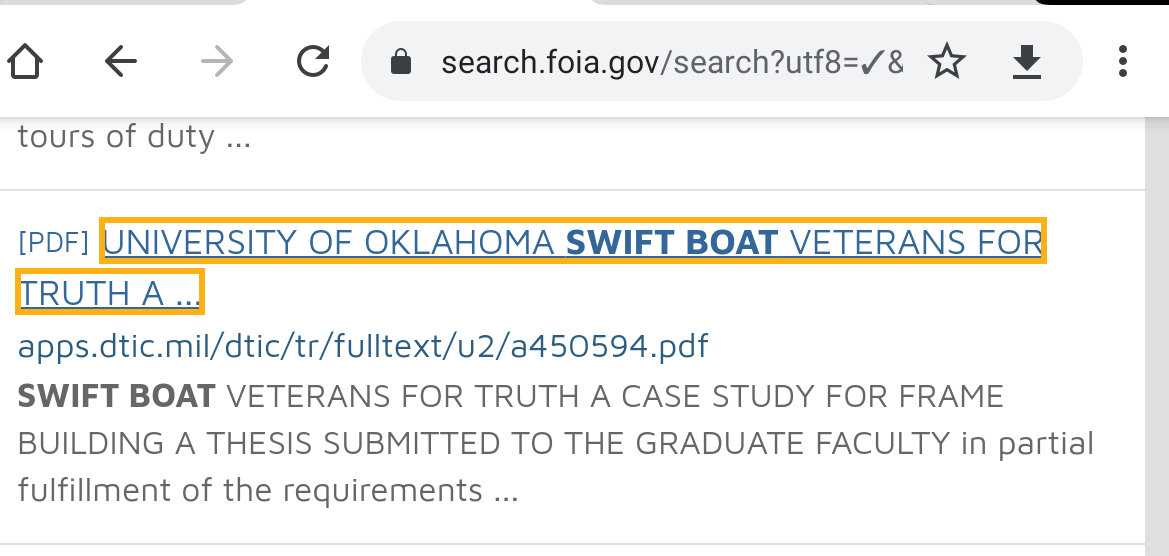The width and height of the screenshot is (1169, 556).
Task: Select the browser tab at the top left
Action: click(120, 2)
